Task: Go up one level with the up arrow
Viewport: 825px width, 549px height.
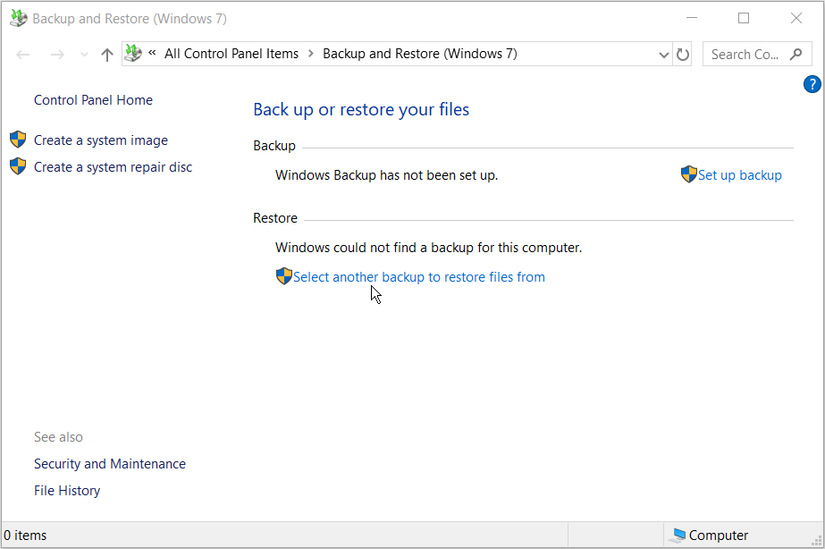Action: pyautogui.click(x=107, y=54)
